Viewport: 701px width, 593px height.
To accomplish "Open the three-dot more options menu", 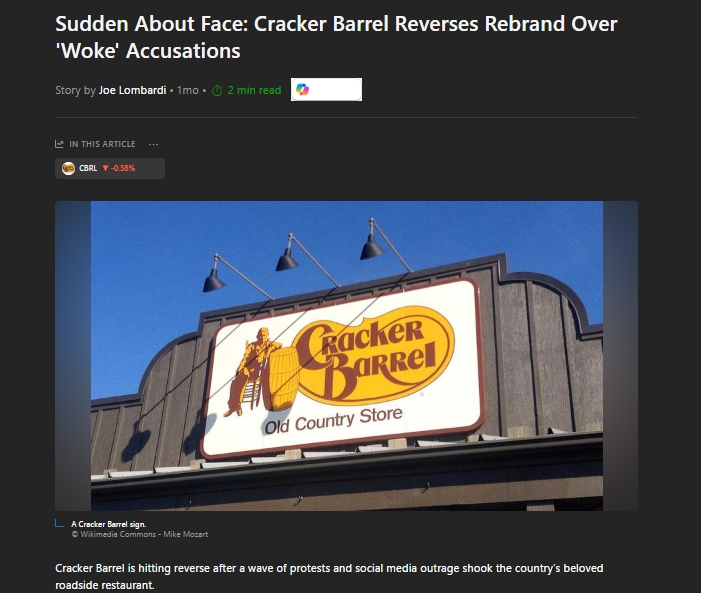I will click(x=153, y=144).
